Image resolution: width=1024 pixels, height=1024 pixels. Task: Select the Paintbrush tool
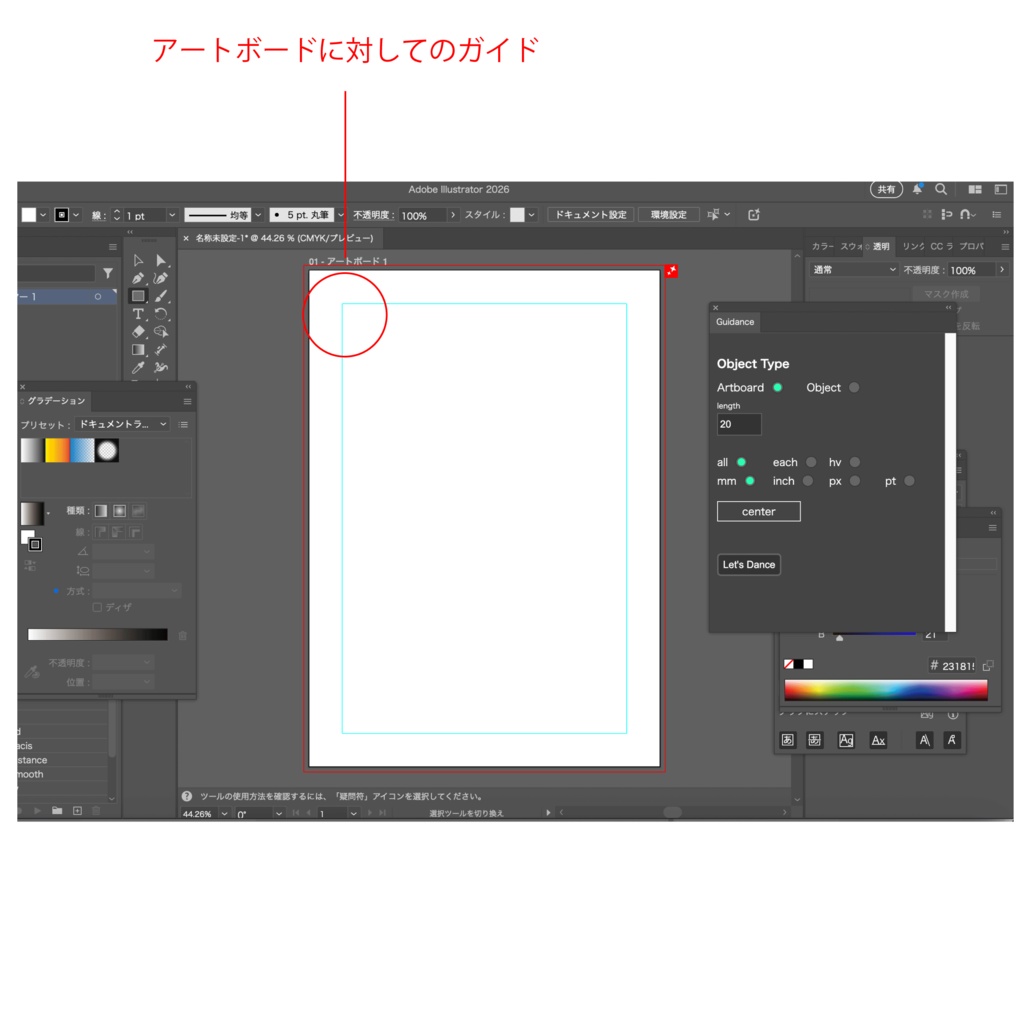click(x=161, y=296)
